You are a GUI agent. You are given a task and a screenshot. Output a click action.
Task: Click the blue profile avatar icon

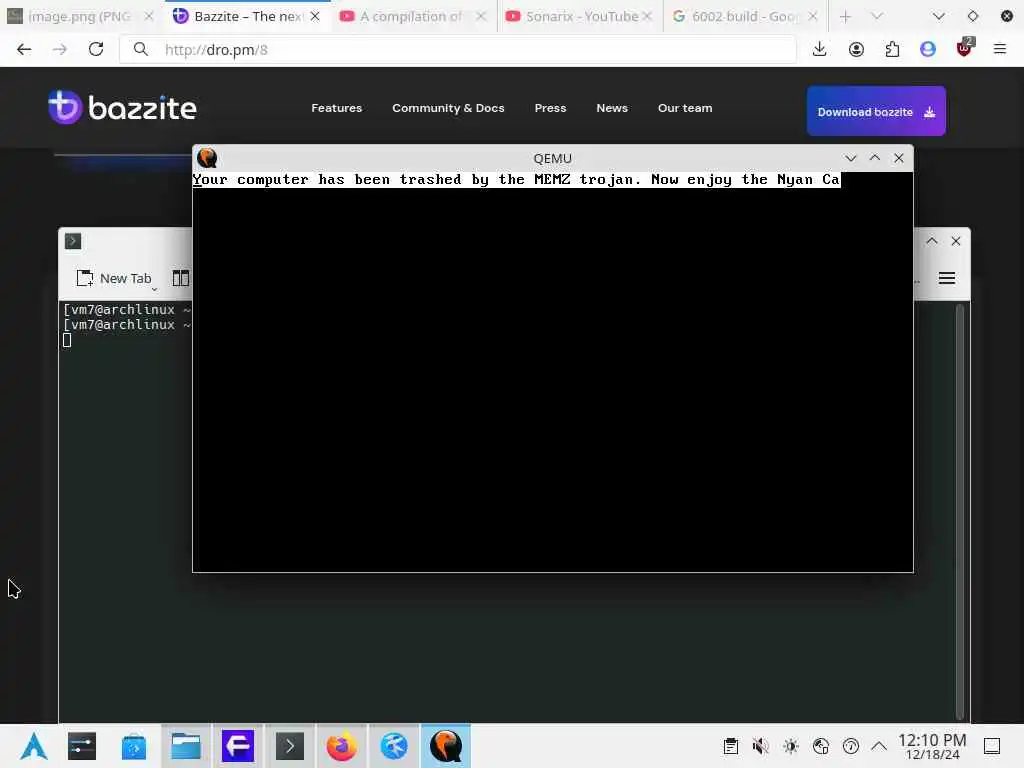(928, 50)
